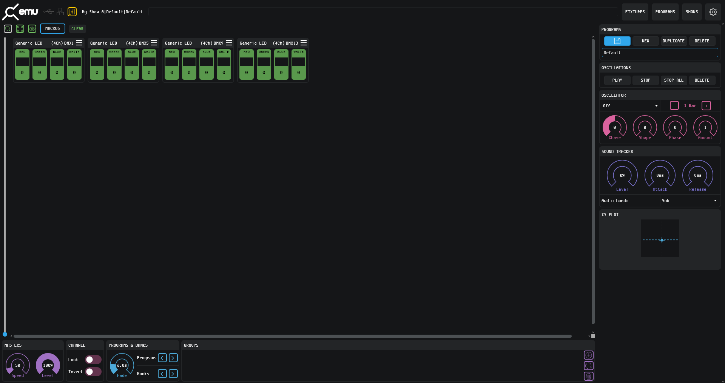Click DELETE in the oscillators panel
Screen dimensions: 725x383
click(x=702, y=80)
